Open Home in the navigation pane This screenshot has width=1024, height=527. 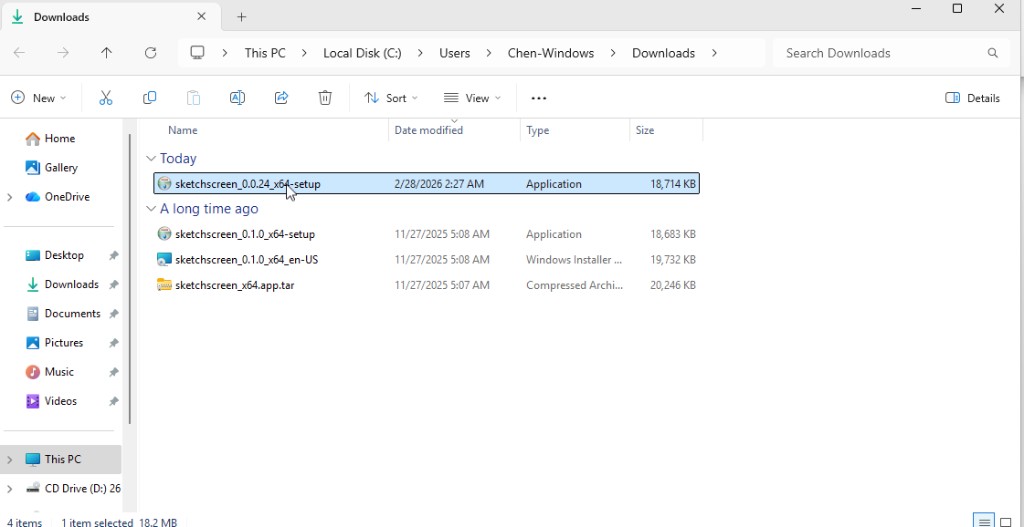(50, 138)
